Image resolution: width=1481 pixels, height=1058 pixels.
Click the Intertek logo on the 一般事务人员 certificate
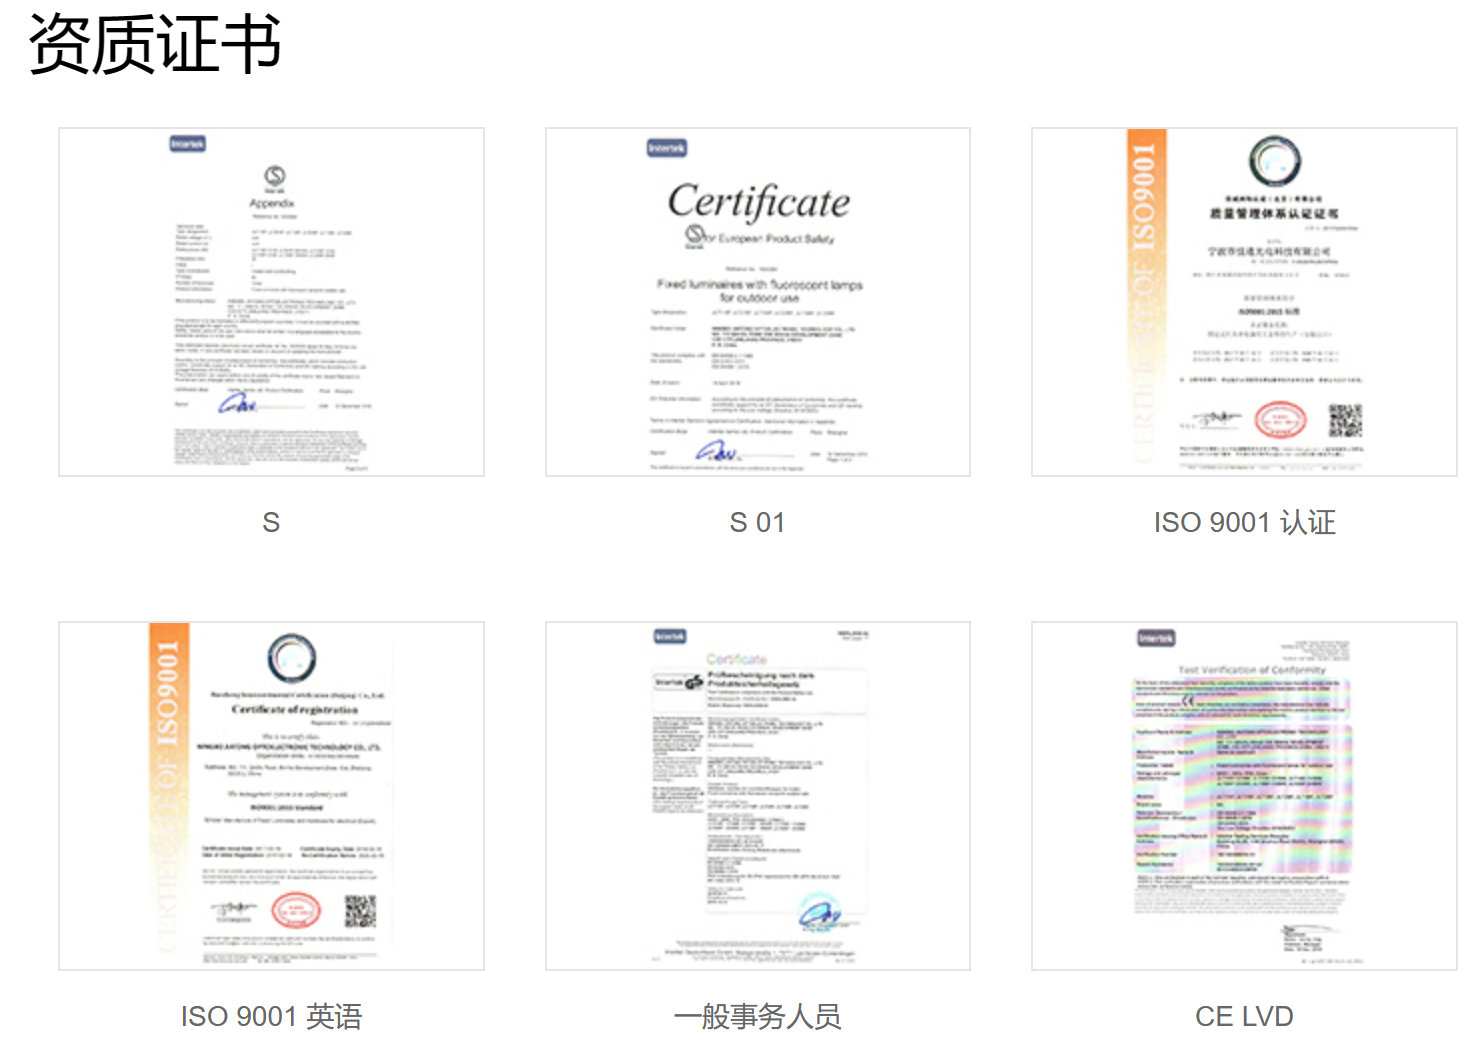[x=670, y=636]
